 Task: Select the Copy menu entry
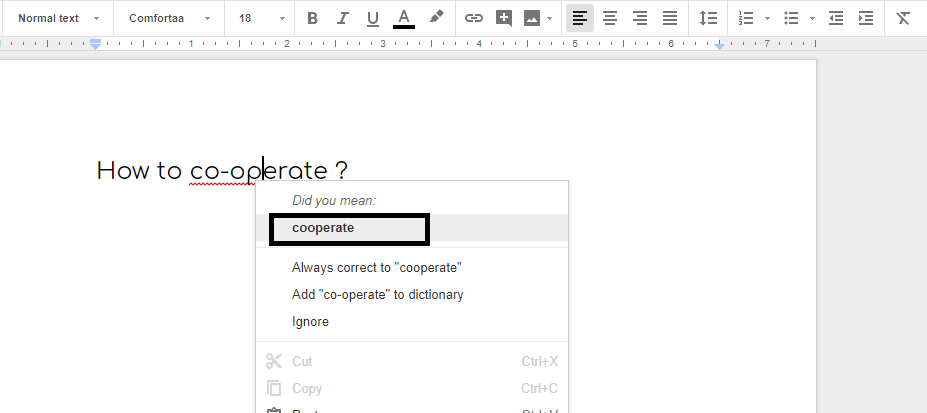coord(411,389)
